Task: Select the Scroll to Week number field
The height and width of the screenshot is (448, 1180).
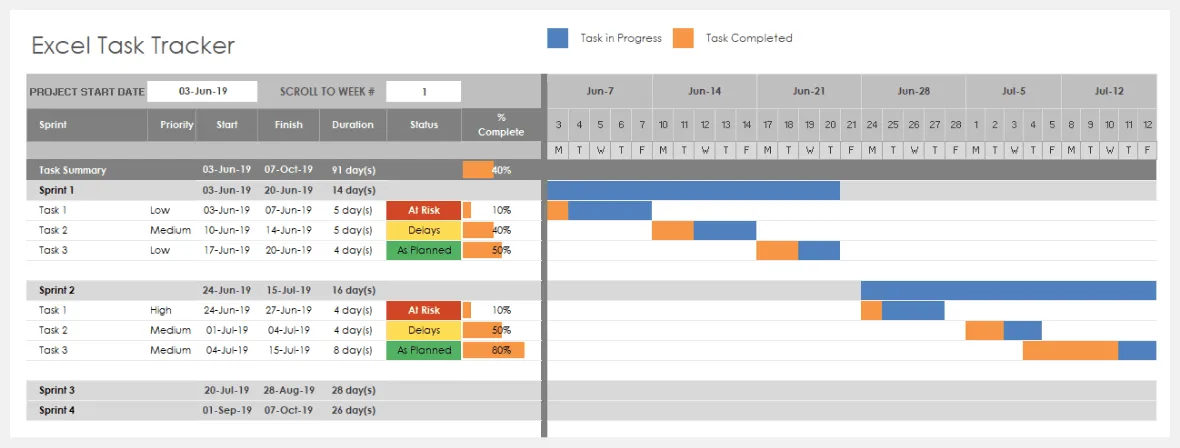Action: [423, 91]
